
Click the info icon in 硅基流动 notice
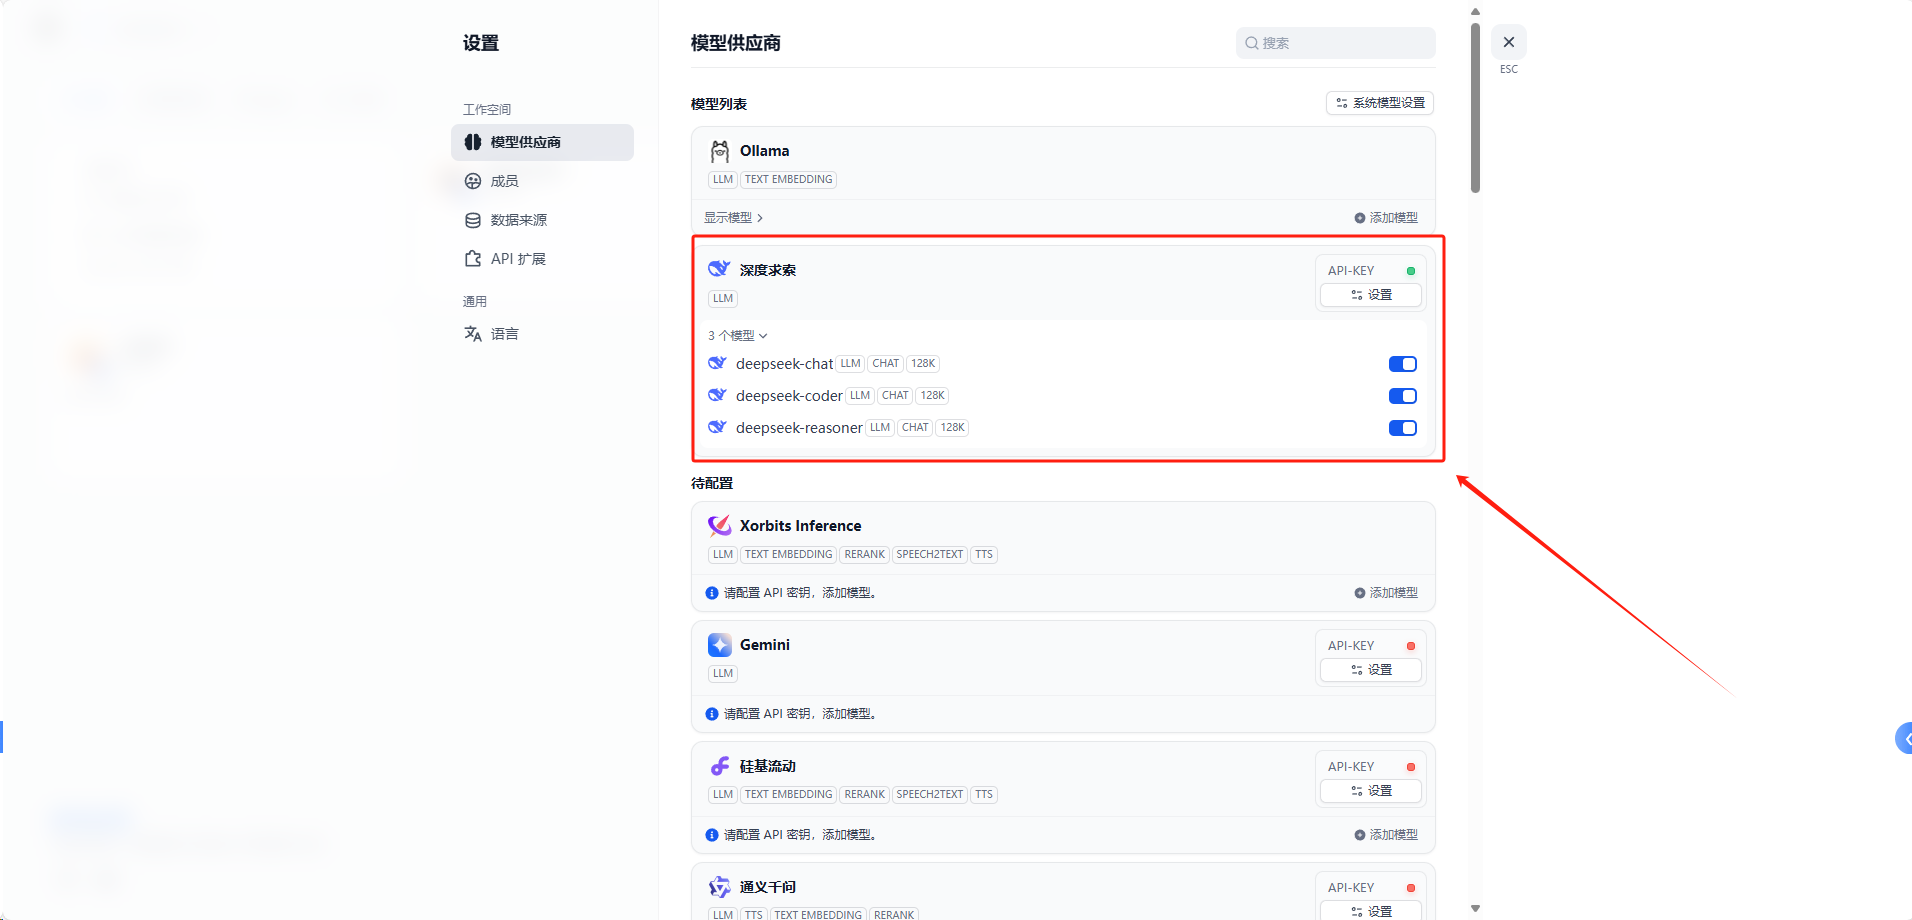click(x=712, y=835)
